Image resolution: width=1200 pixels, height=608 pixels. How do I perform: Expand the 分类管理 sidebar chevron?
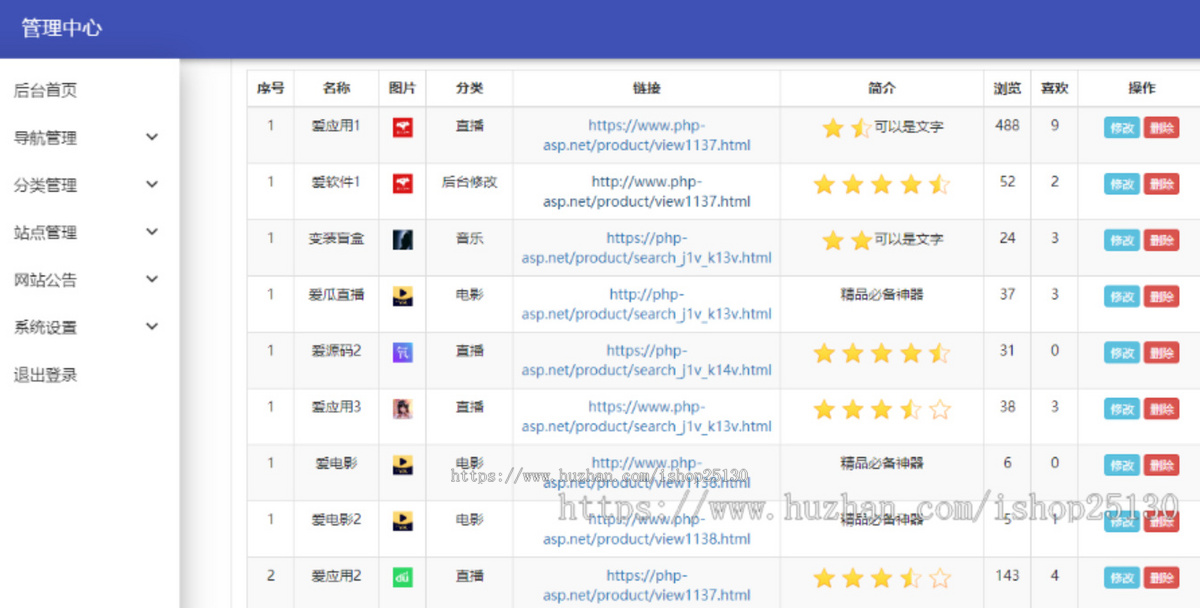tap(152, 184)
